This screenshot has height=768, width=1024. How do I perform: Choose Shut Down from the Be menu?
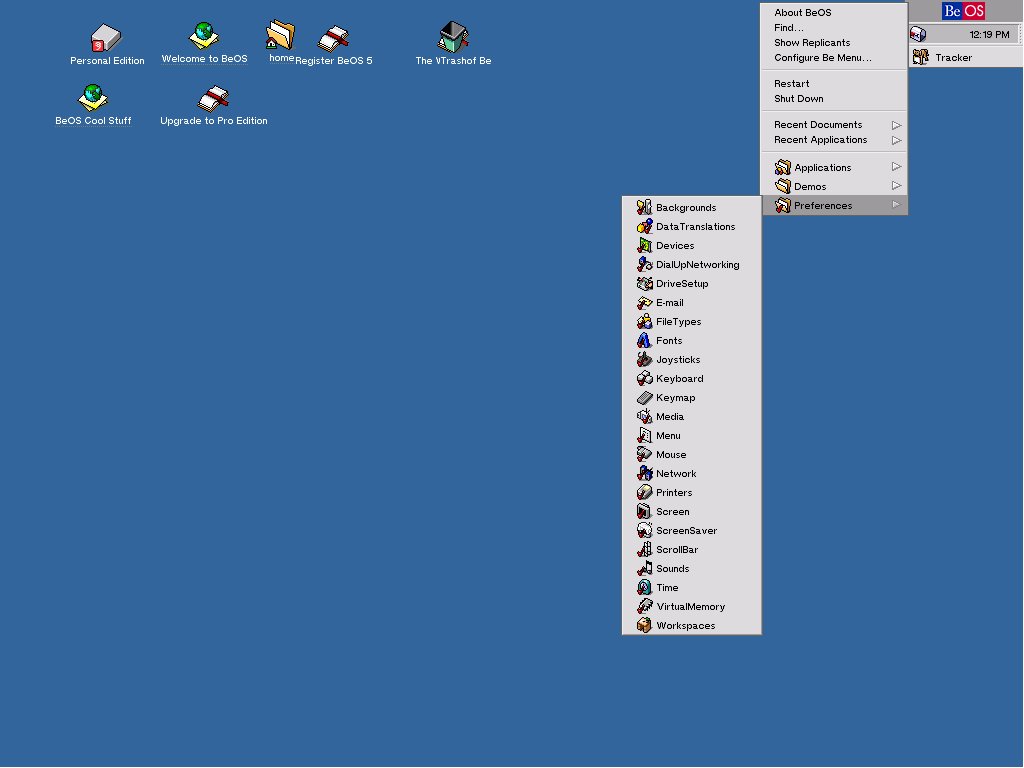tap(798, 99)
